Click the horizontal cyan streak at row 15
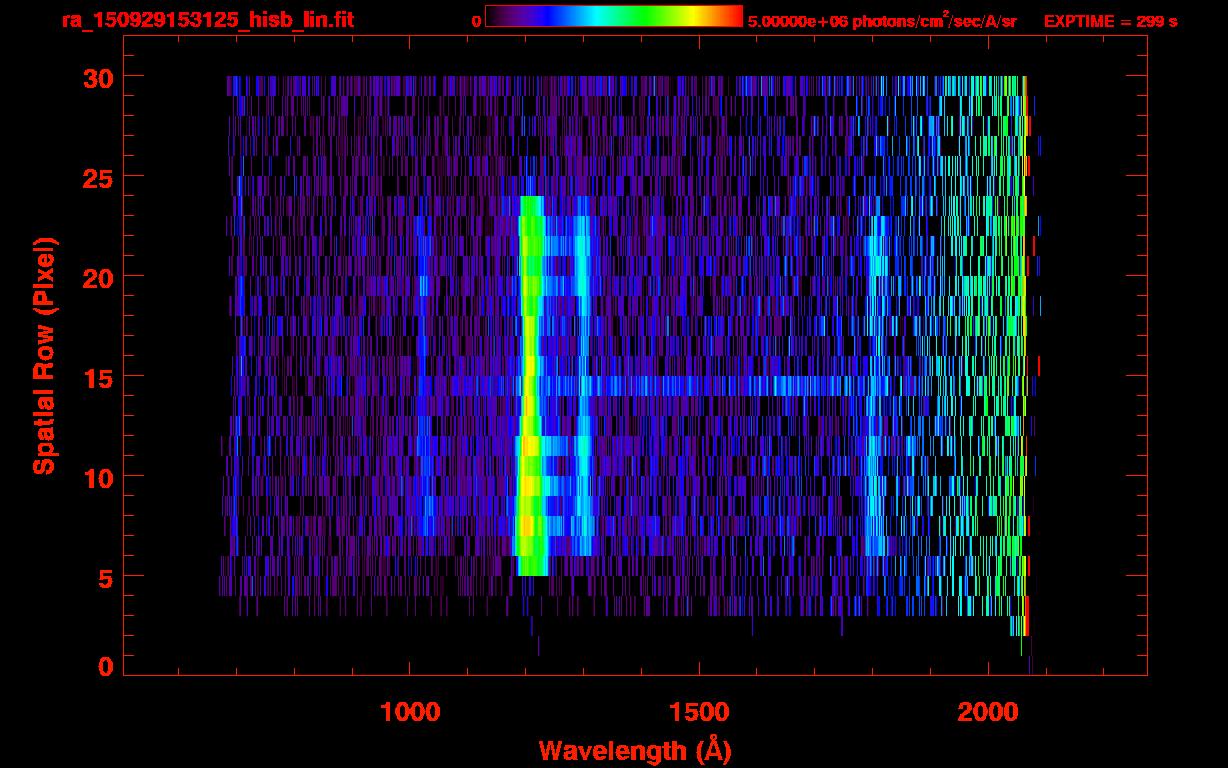 coord(720,385)
